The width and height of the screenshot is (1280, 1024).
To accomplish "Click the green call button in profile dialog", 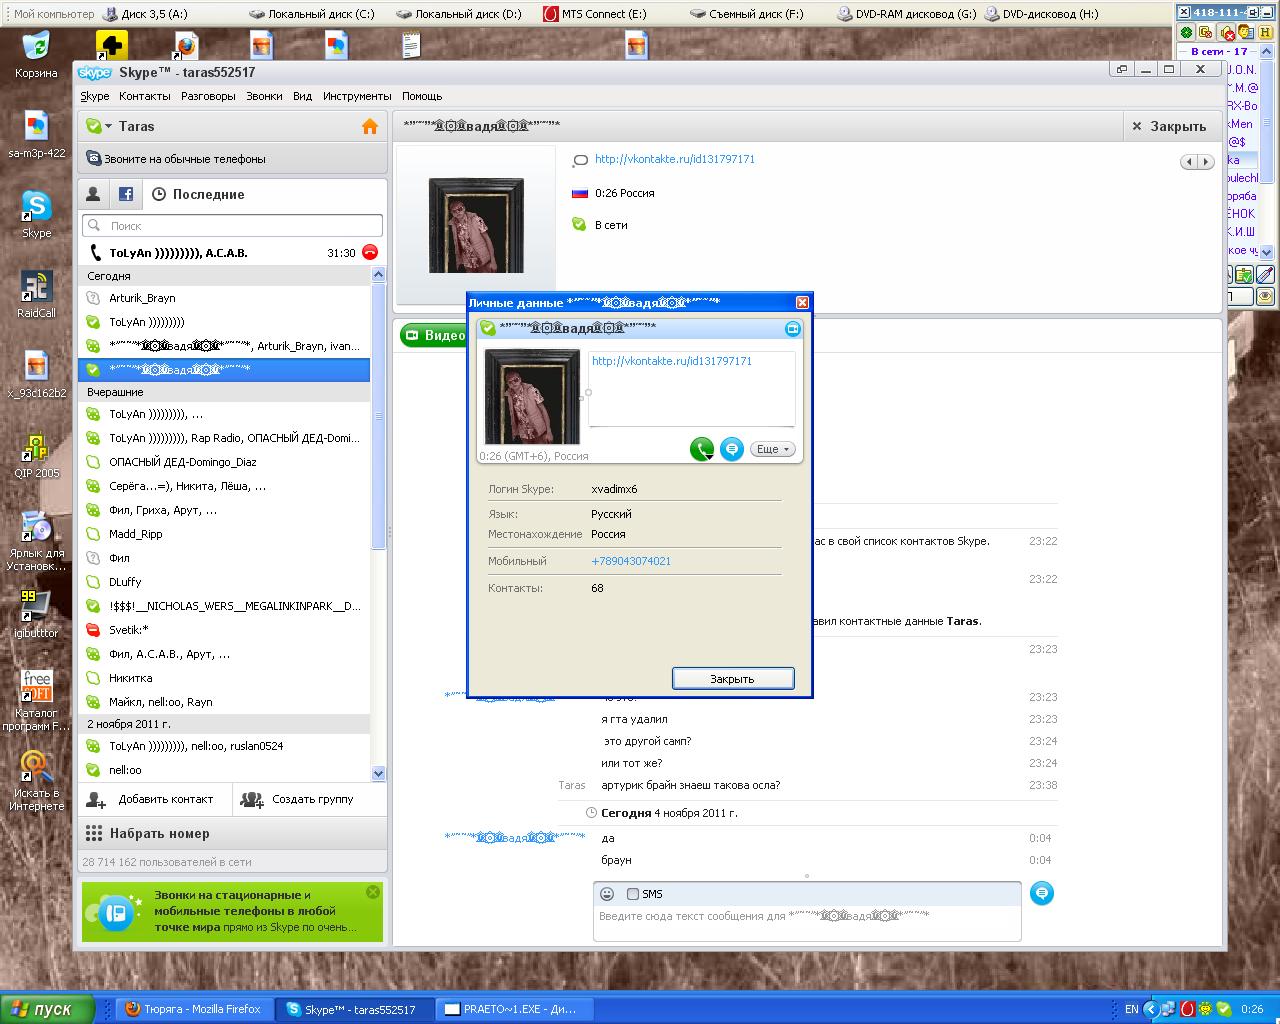I will click(x=702, y=449).
